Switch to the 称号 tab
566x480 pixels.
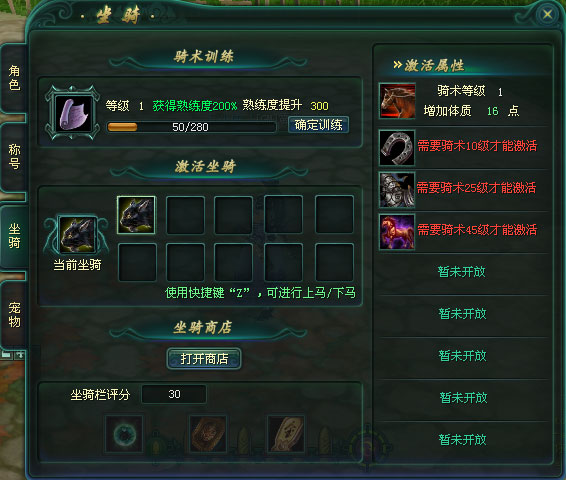tap(14, 156)
